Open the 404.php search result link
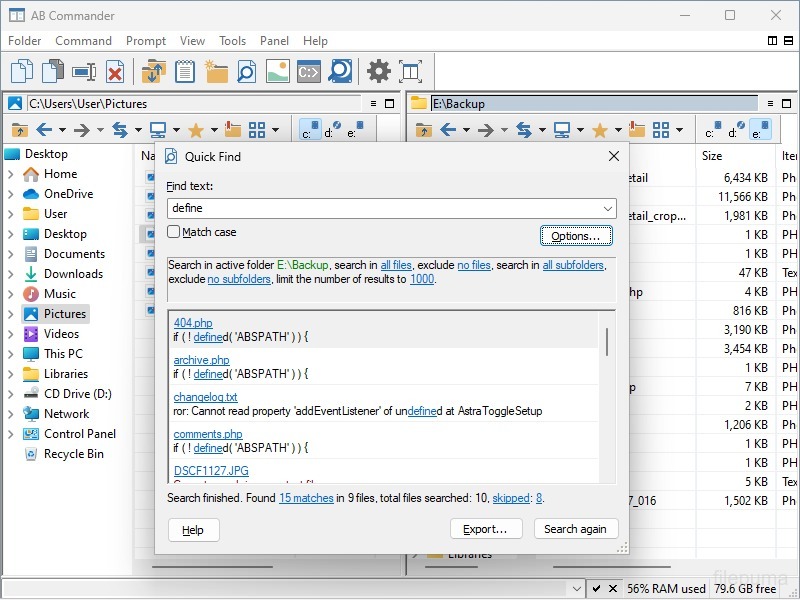The height and width of the screenshot is (600, 800). (x=193, y=323)
